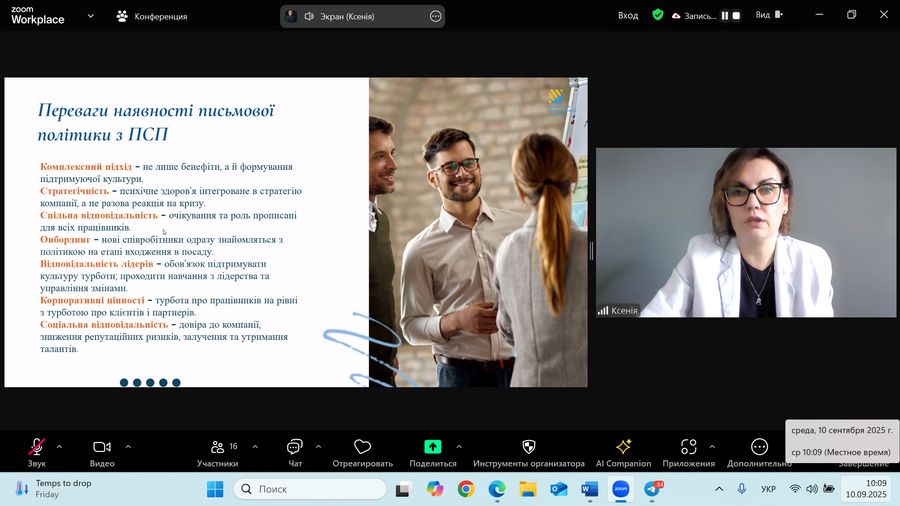Open the Вид view menu
Viewport: 900px width, 506px height.
click(x=763, y=16)
